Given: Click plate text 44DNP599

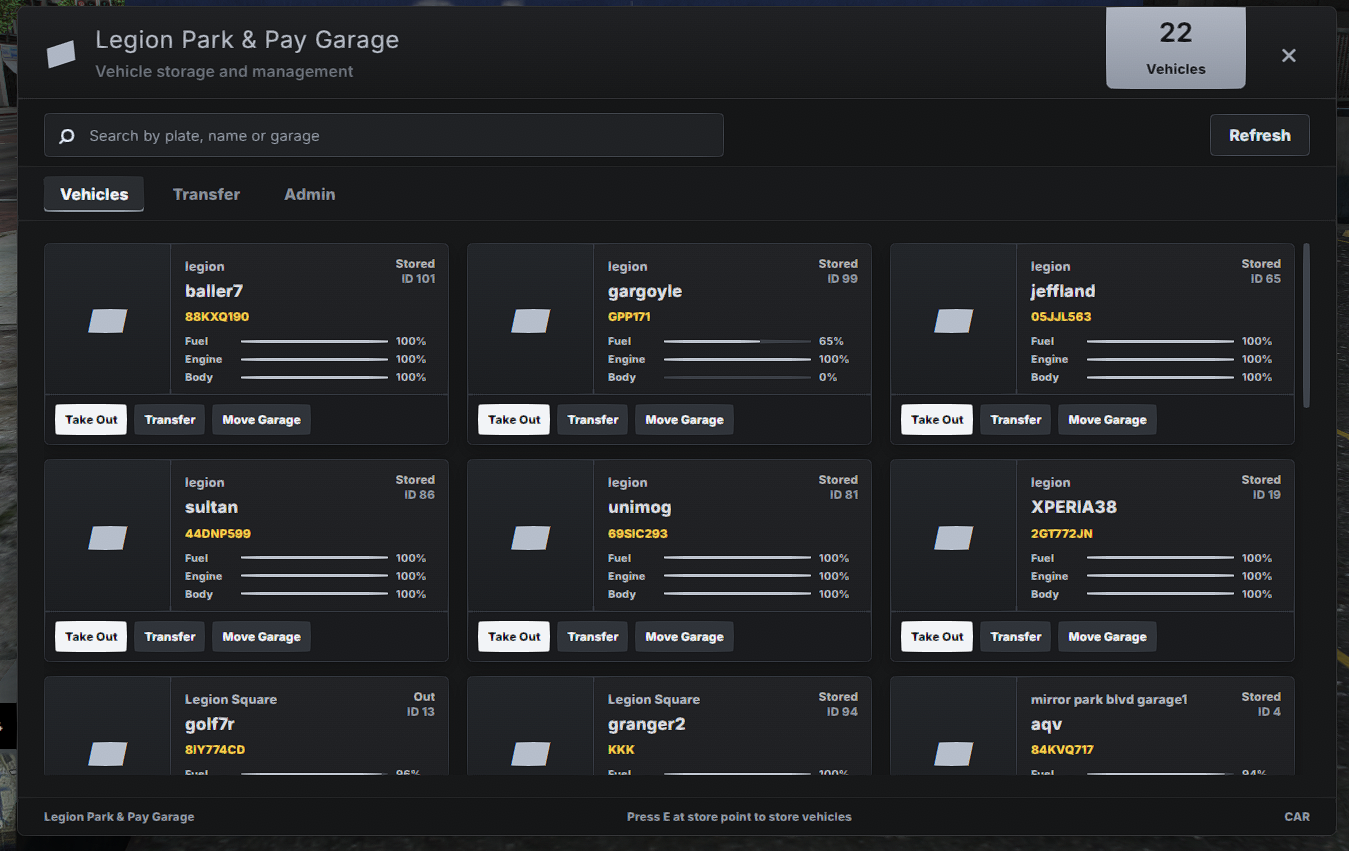Looking at the screenshot, I should coord(218,534).
